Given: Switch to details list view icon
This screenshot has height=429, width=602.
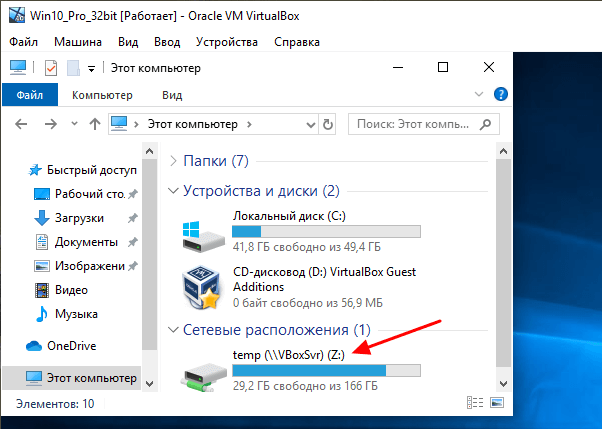Looking at the screenshot, I should coord(475,403).
